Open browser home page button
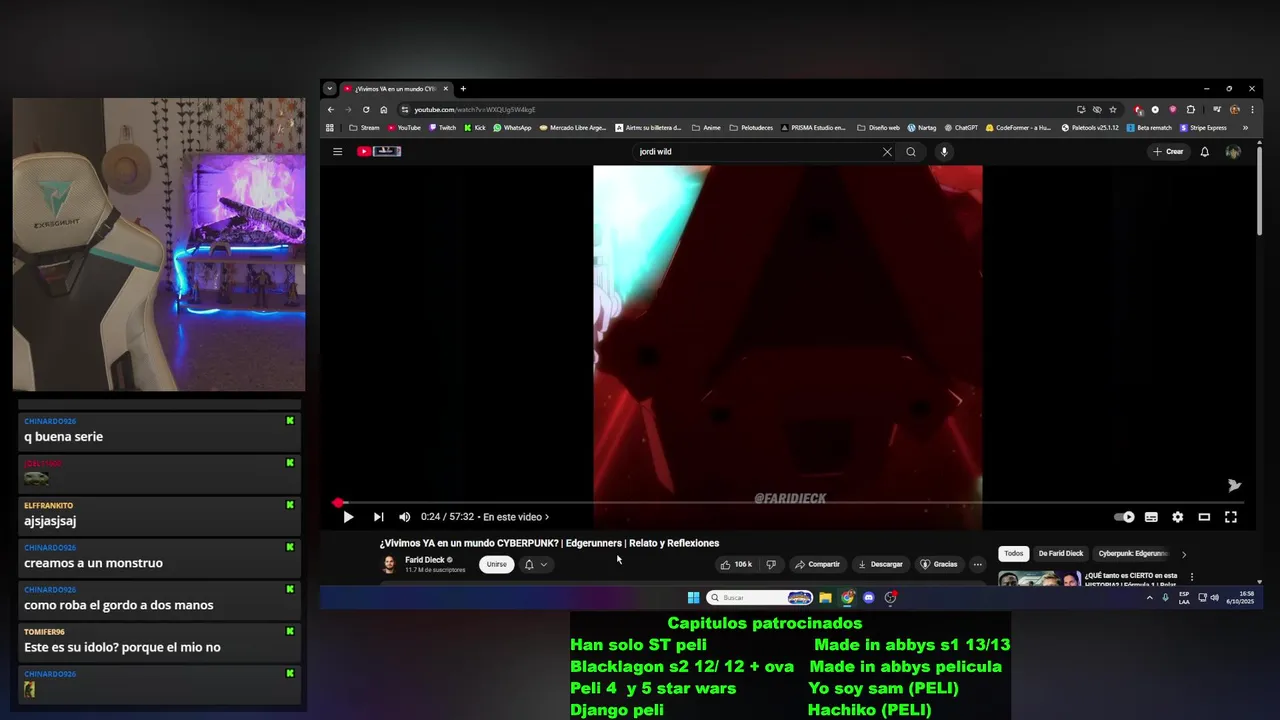Image resolution: width=1280 pixels, height=720 pixels. click(383, 110)
